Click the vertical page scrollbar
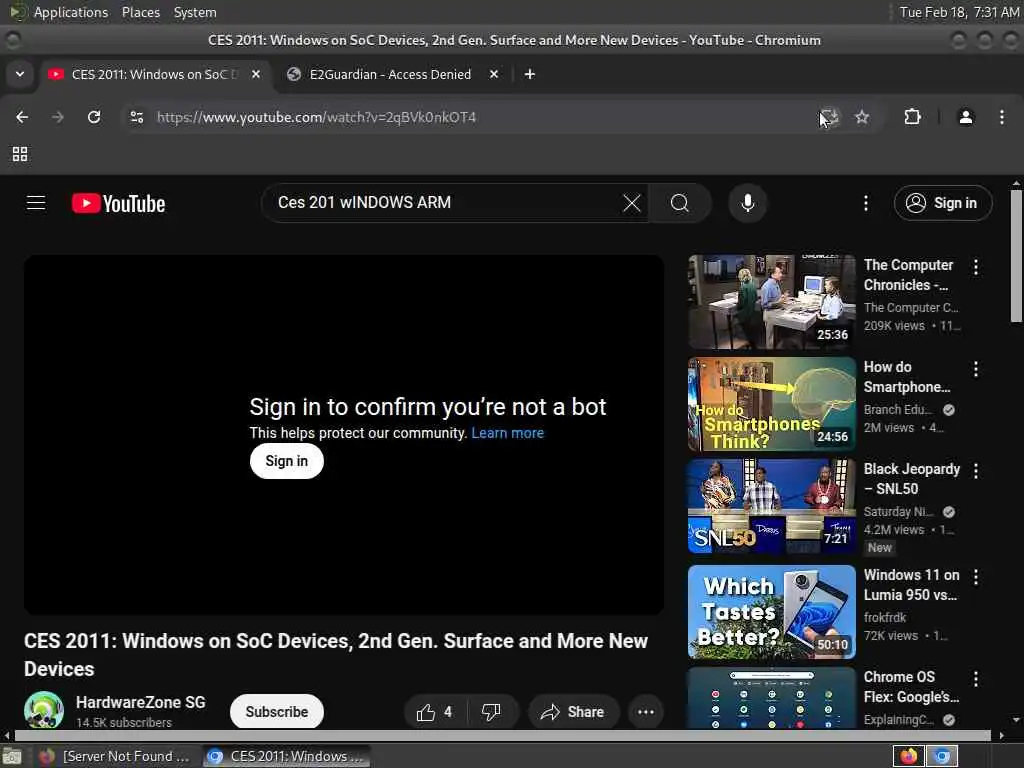The image size is (1024, 768). click(1016, 256)
